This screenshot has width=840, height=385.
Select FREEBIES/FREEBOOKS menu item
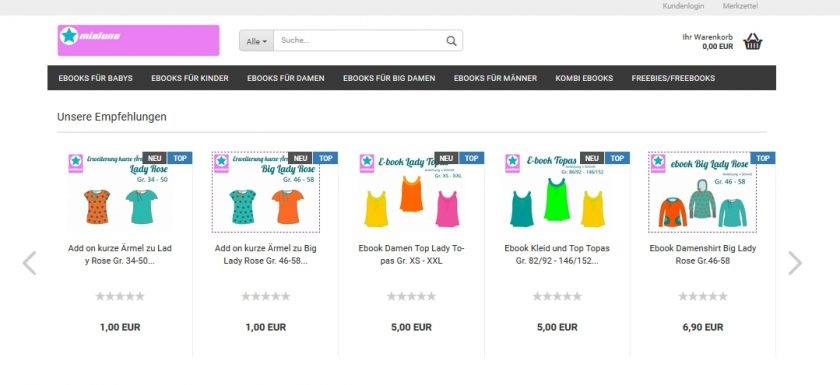(x=673, y=78)
